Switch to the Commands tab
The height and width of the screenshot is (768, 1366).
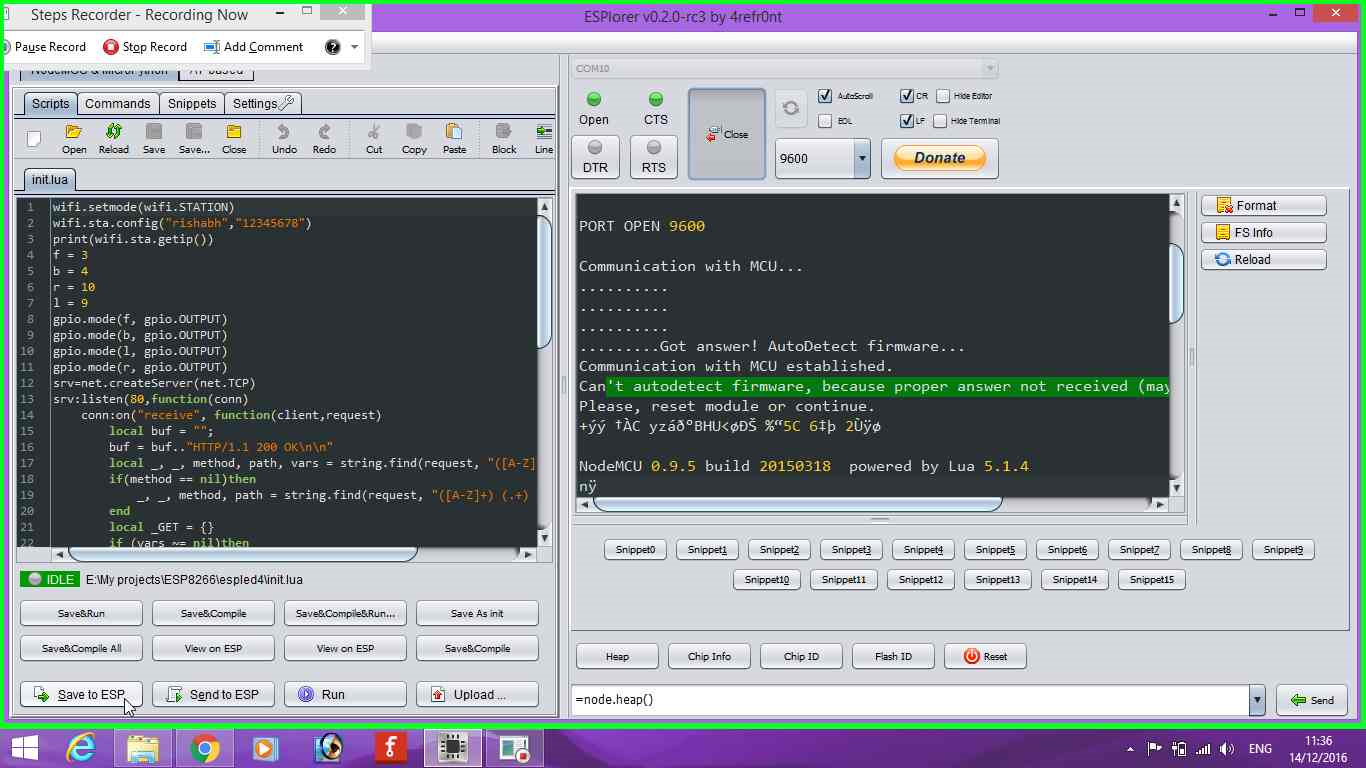coord(117,103)
